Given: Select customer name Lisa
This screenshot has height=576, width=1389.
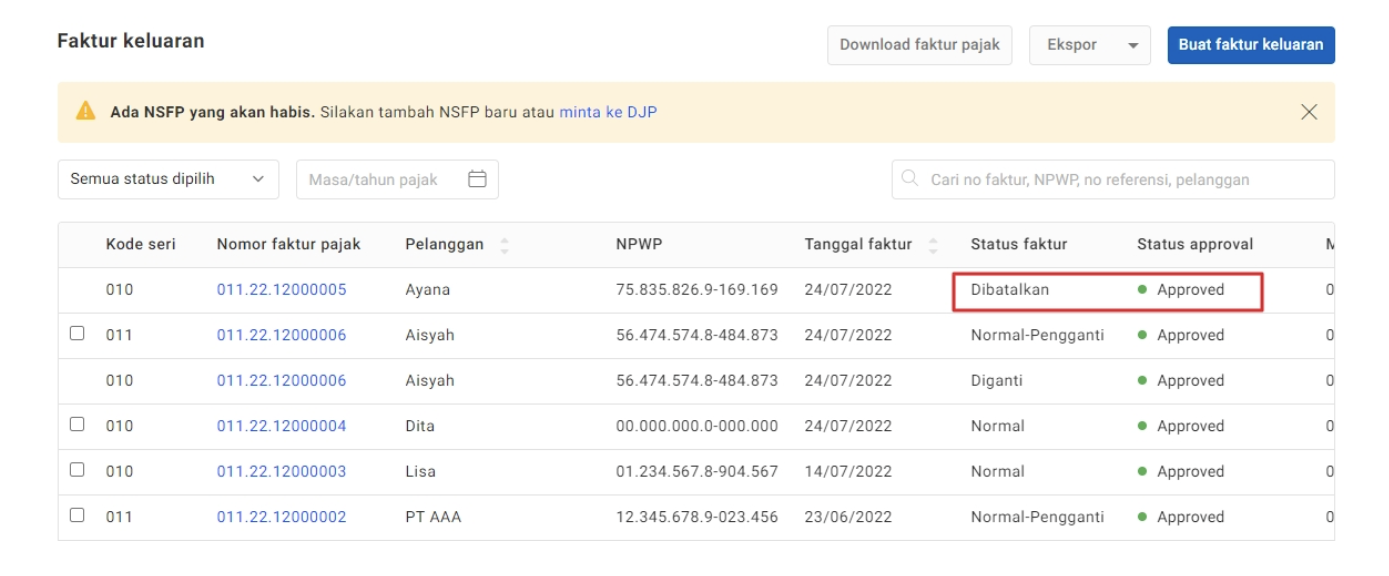Looking at the screenshot, I should 419,472.
